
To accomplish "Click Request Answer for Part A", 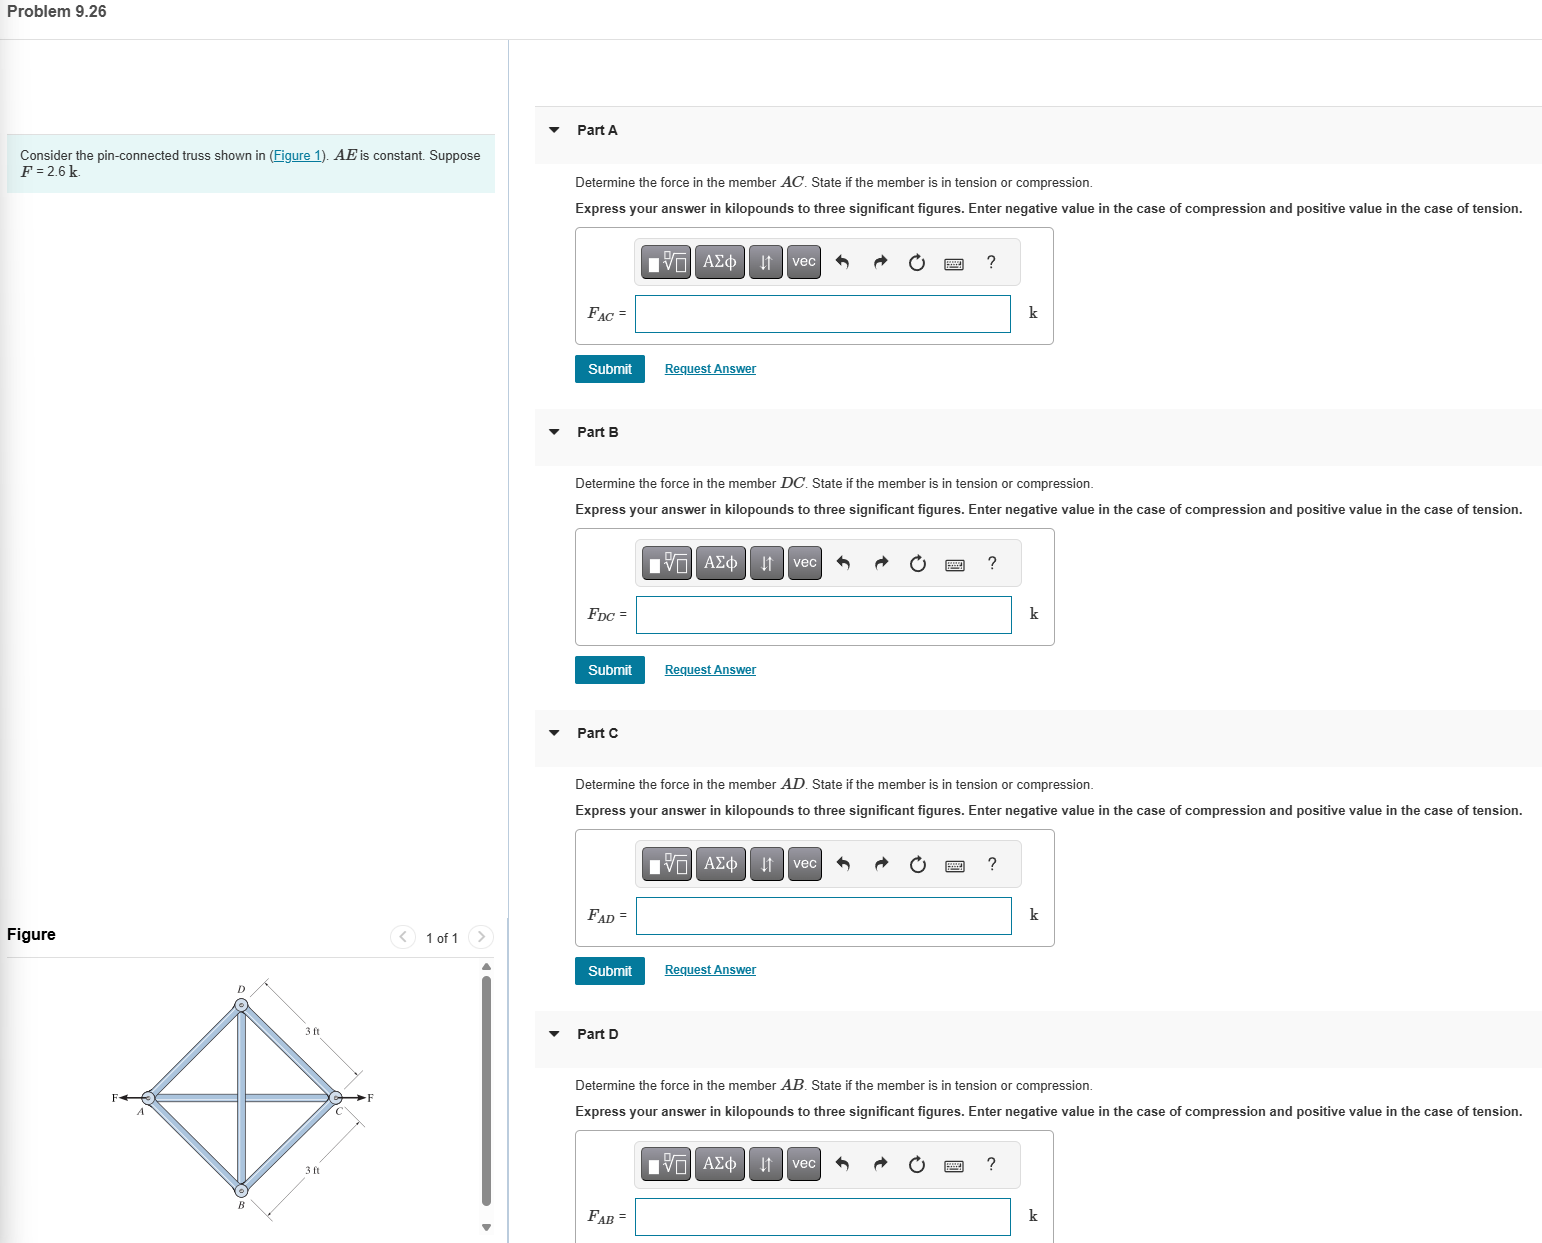I will (709, 368).
